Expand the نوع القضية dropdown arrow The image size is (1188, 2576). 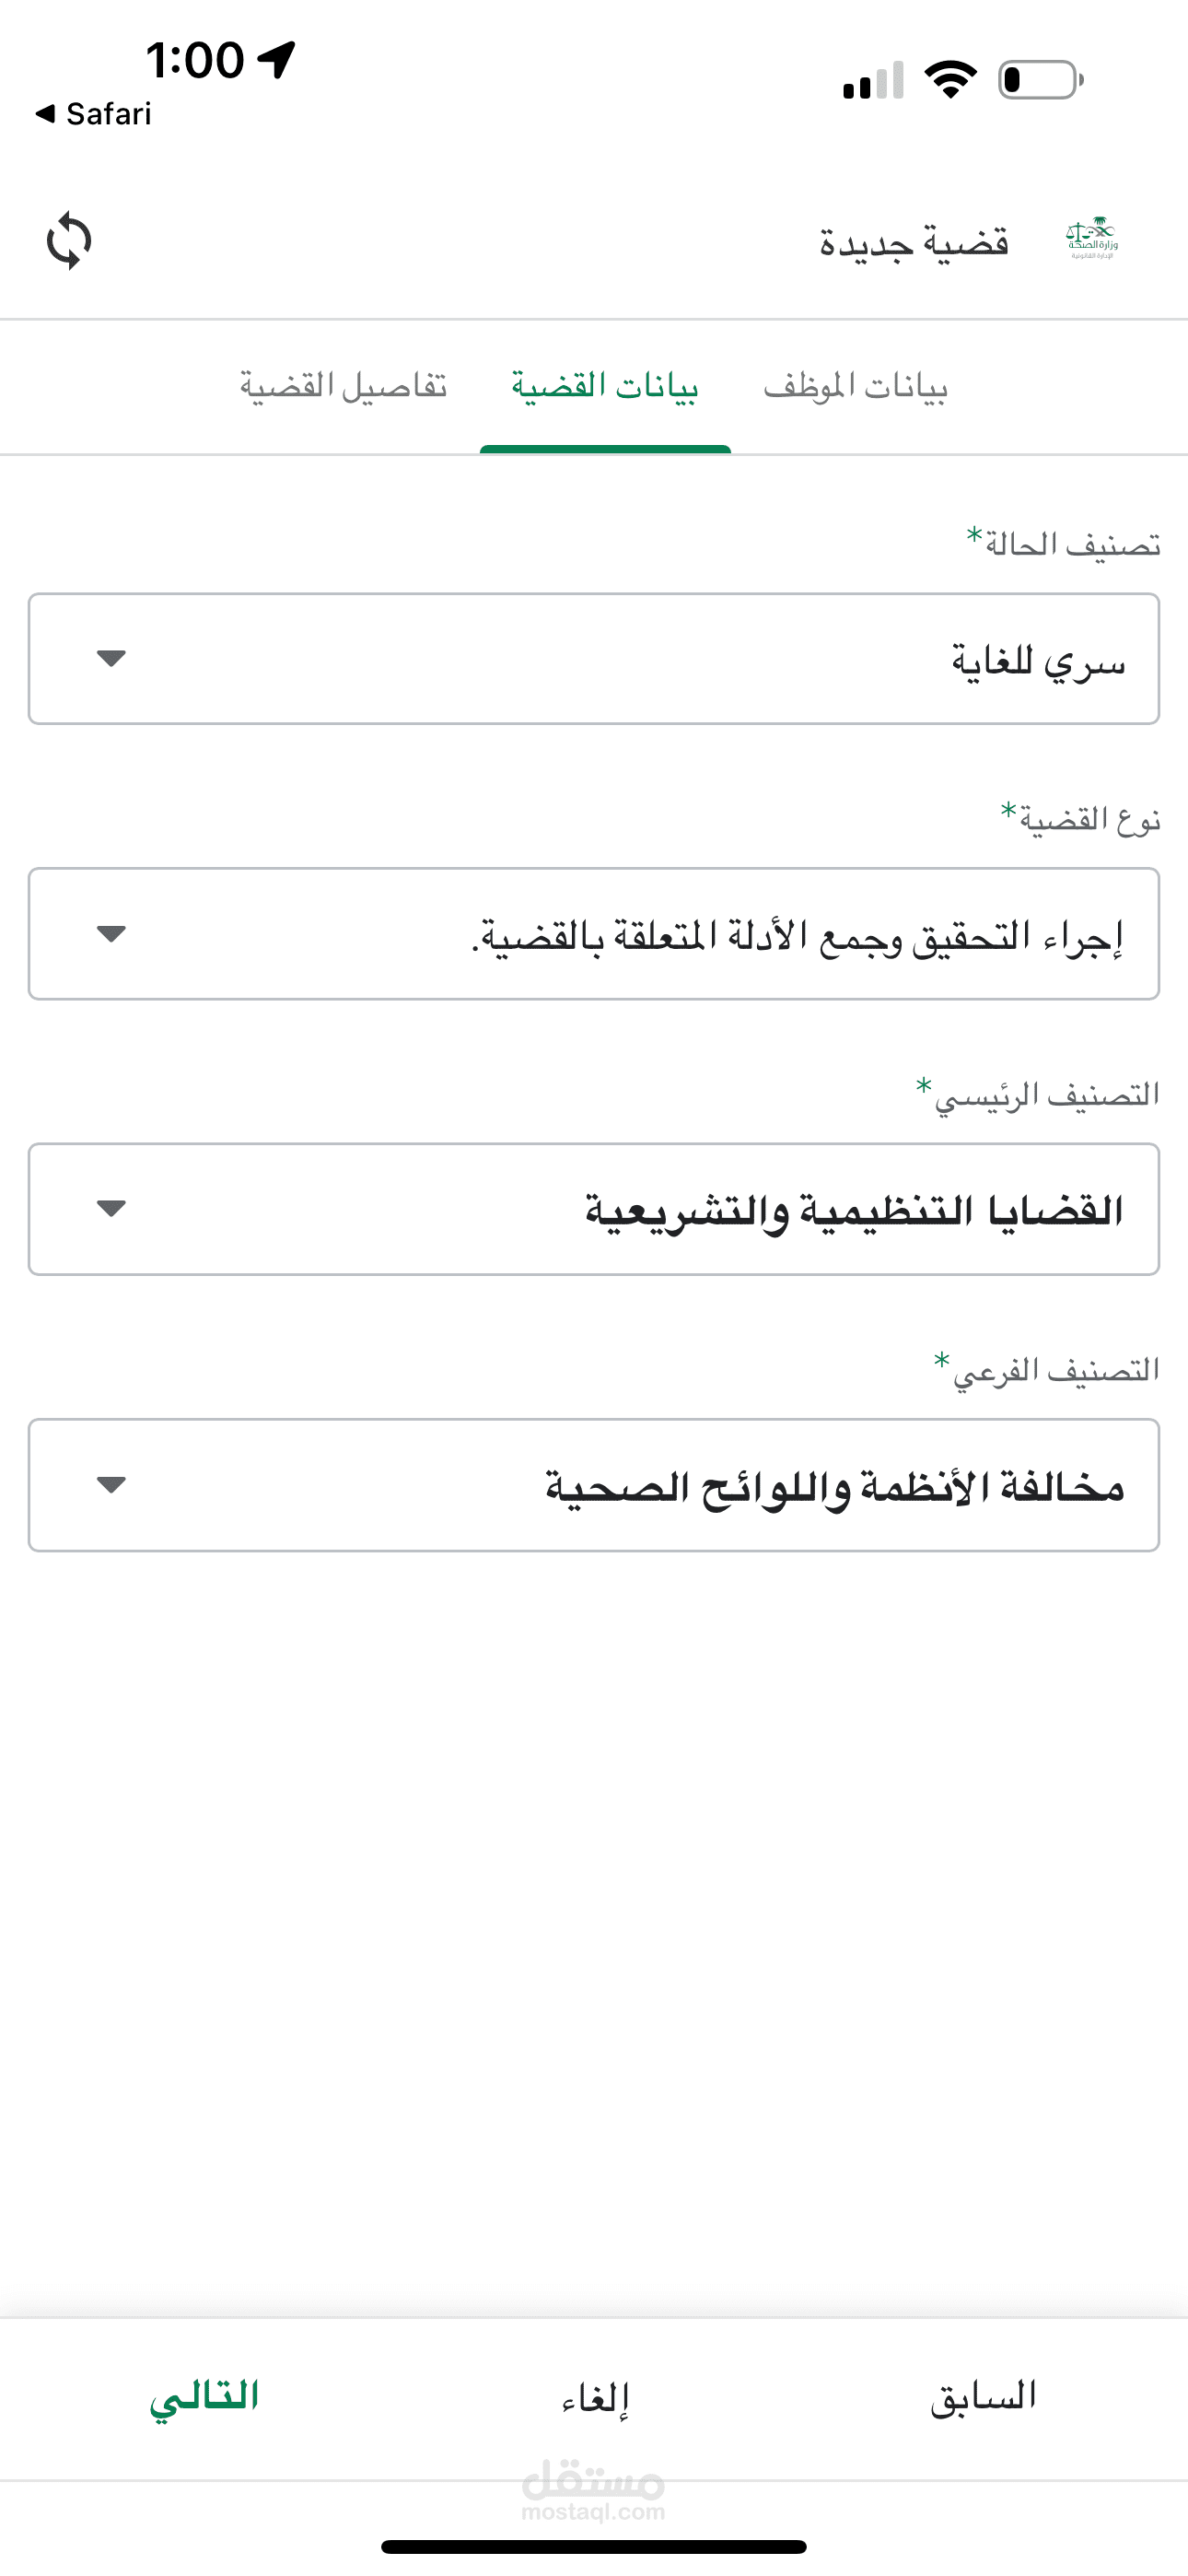[111, 934]
